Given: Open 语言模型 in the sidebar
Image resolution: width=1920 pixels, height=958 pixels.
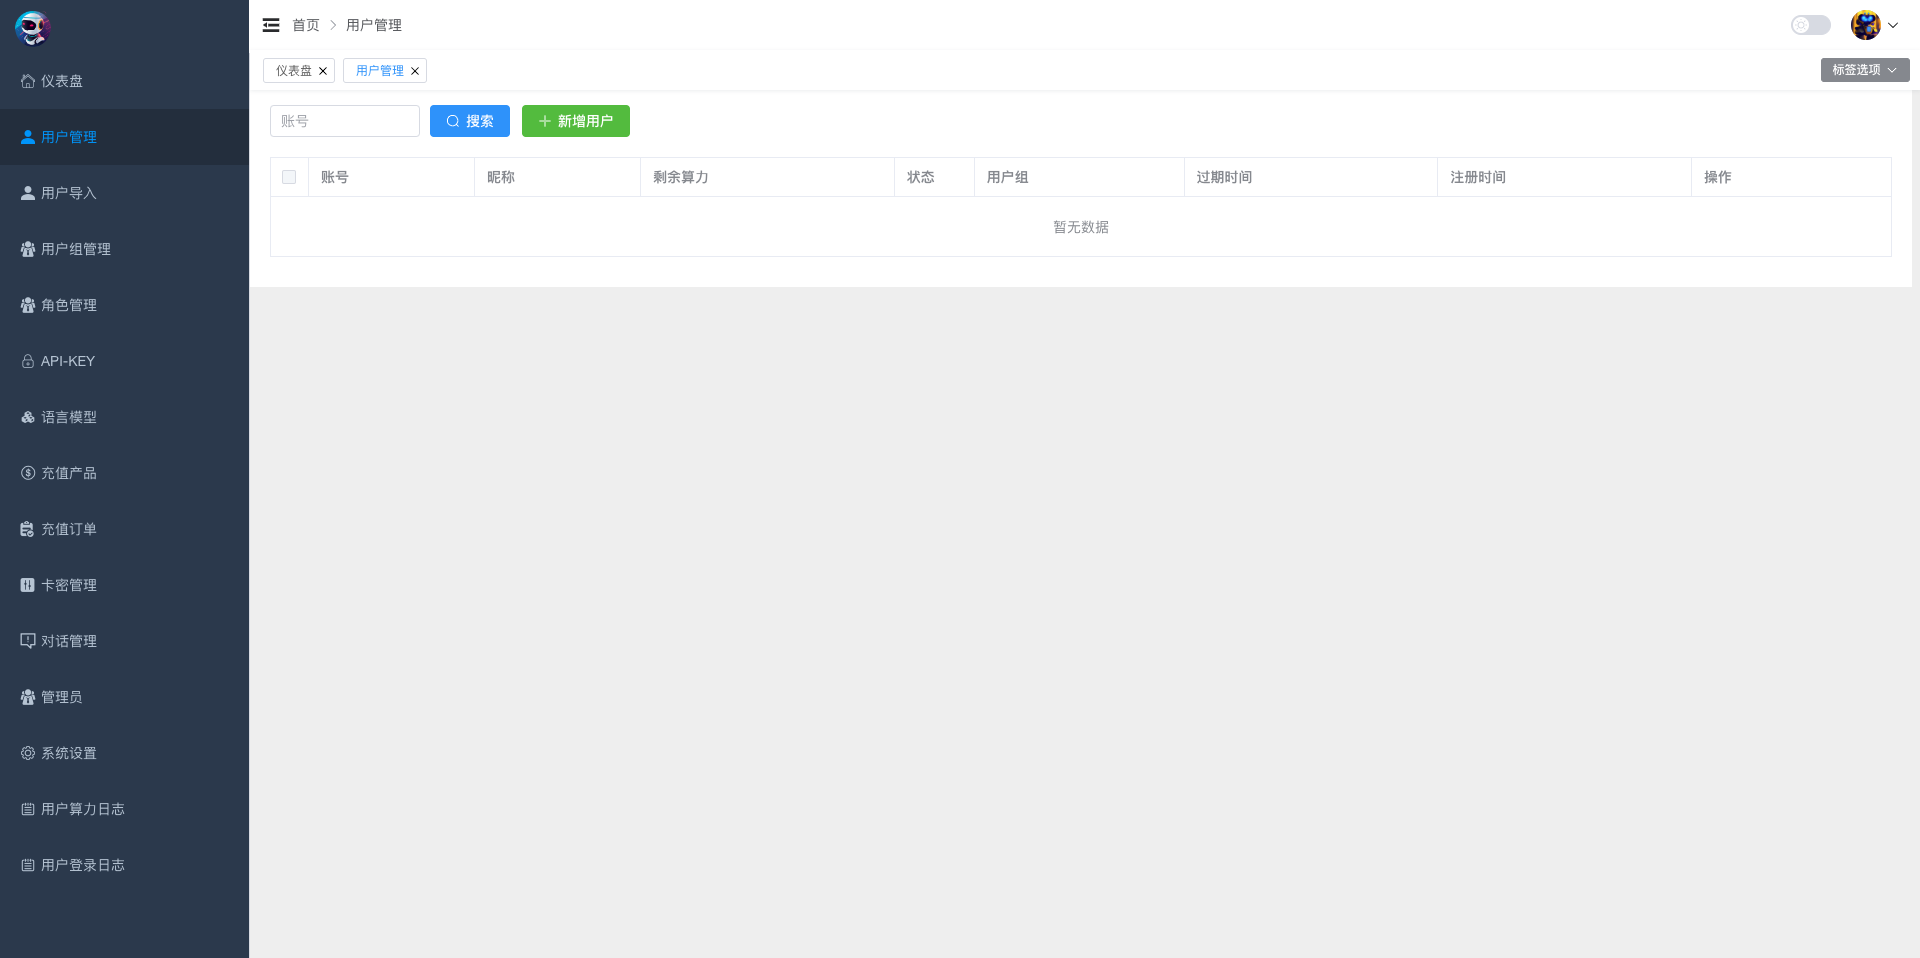Looking at the screenshot, I should [124, 417].
